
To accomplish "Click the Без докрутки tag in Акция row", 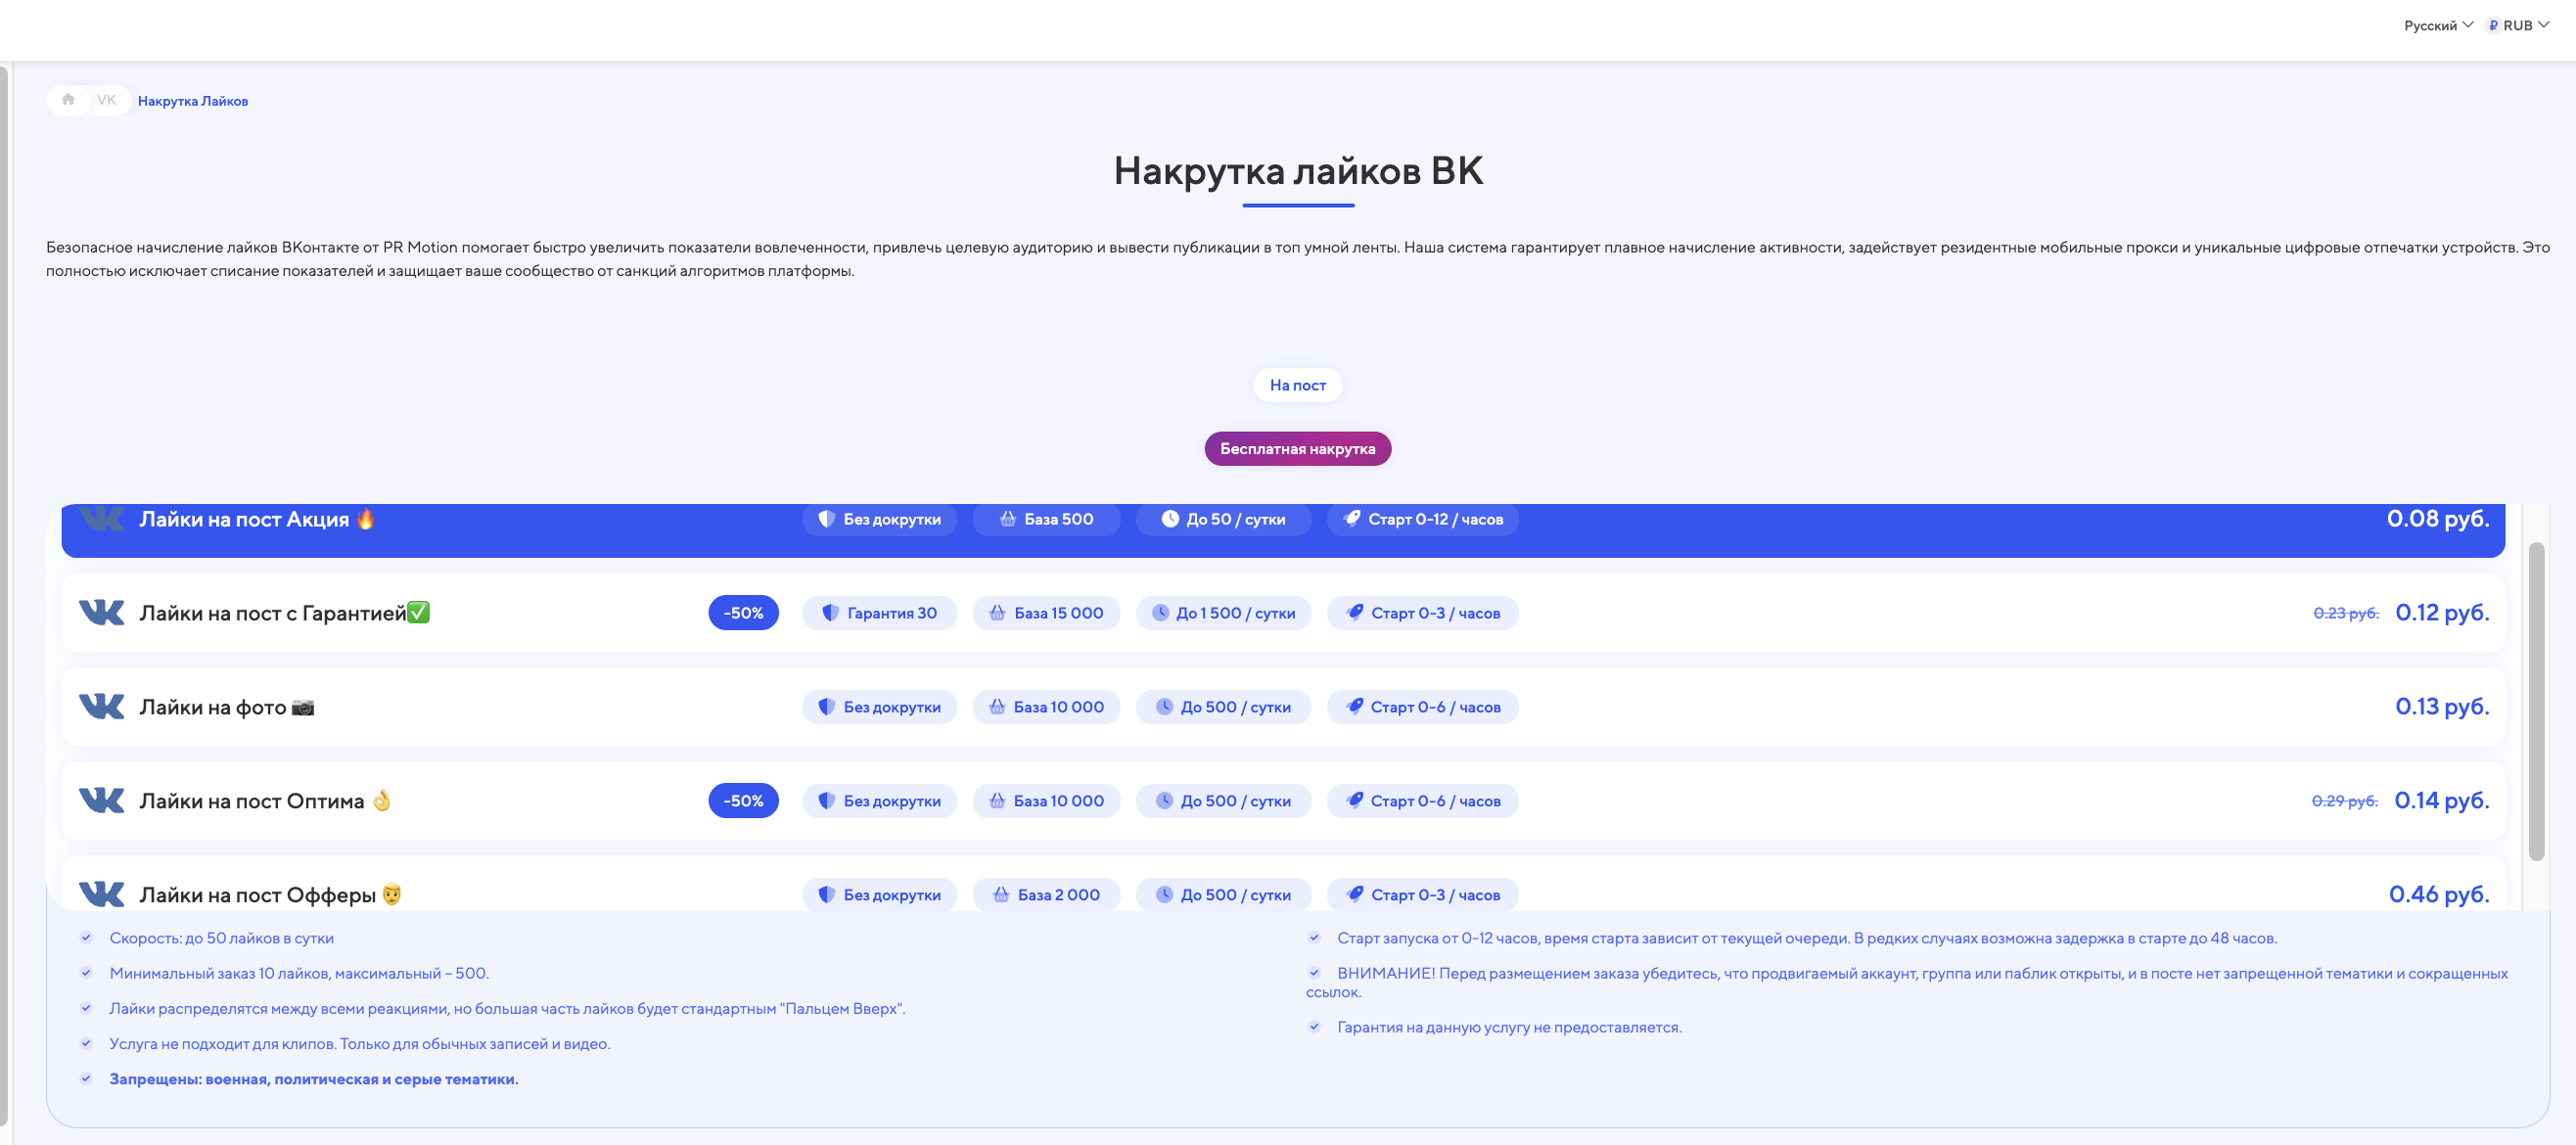I will pos(879,519).
